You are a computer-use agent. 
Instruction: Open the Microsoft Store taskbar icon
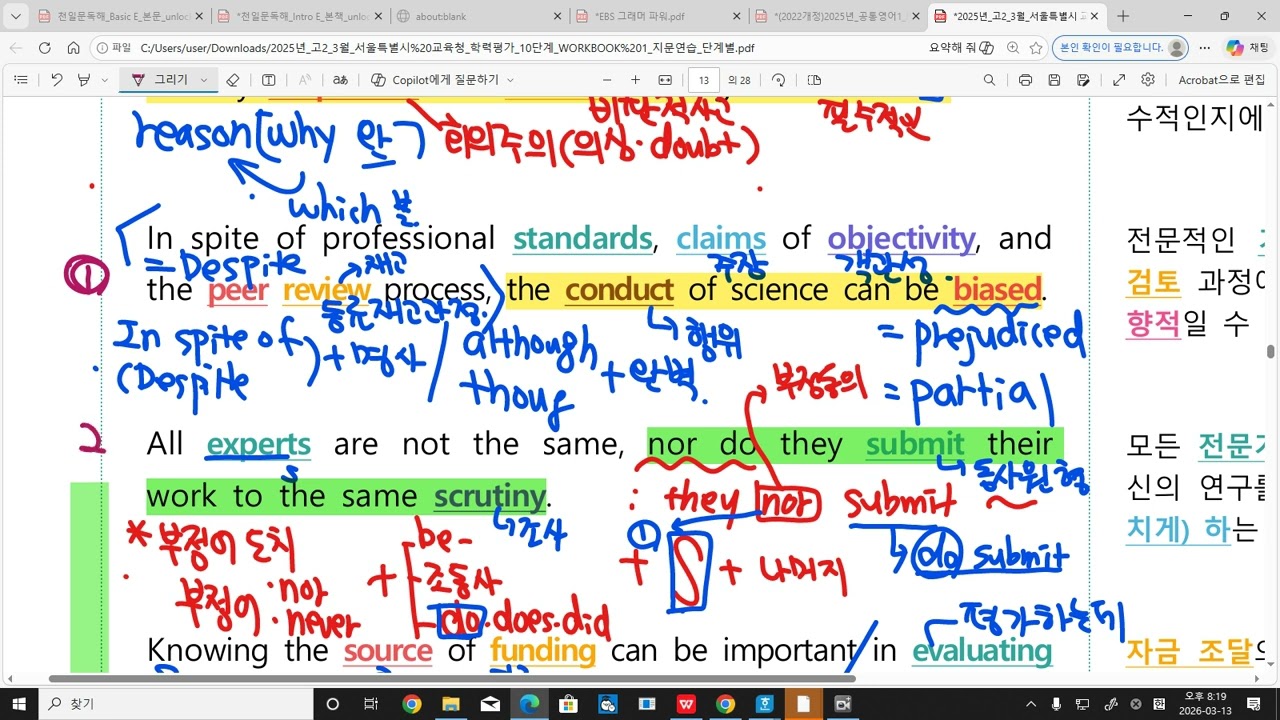click(568, 703)
